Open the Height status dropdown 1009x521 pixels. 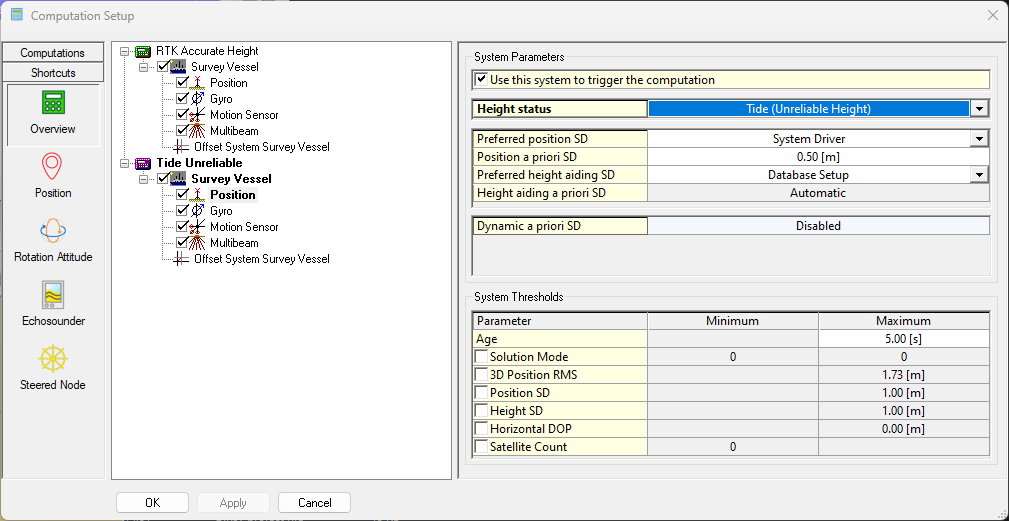980,109
